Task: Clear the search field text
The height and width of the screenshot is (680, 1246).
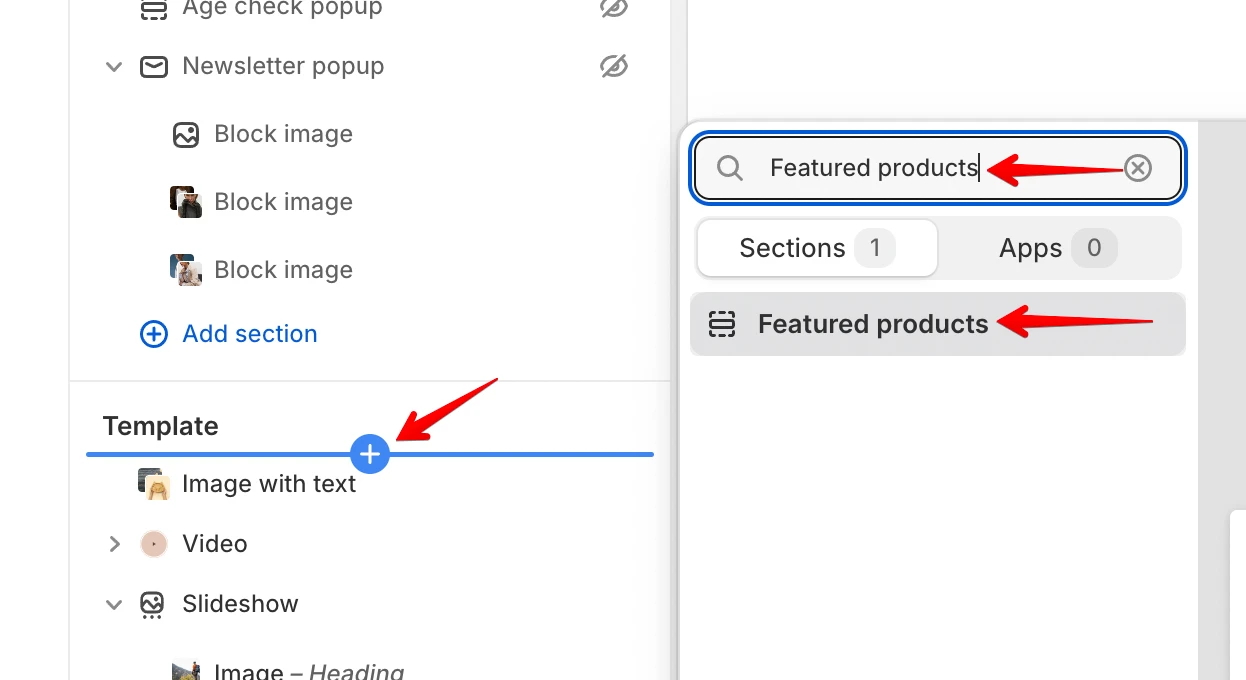Action: click(x=1138, y=168)
